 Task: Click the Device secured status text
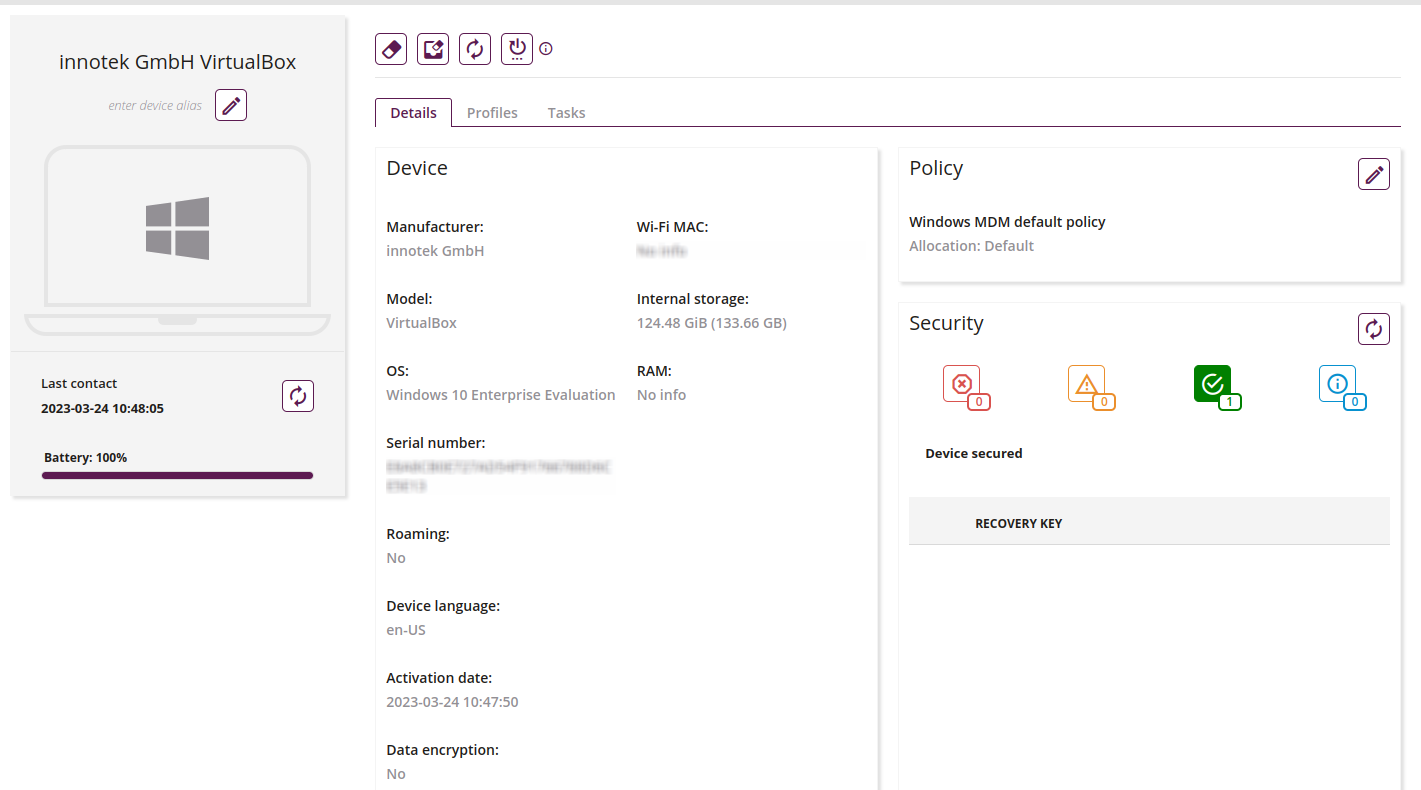coord(974,453)
